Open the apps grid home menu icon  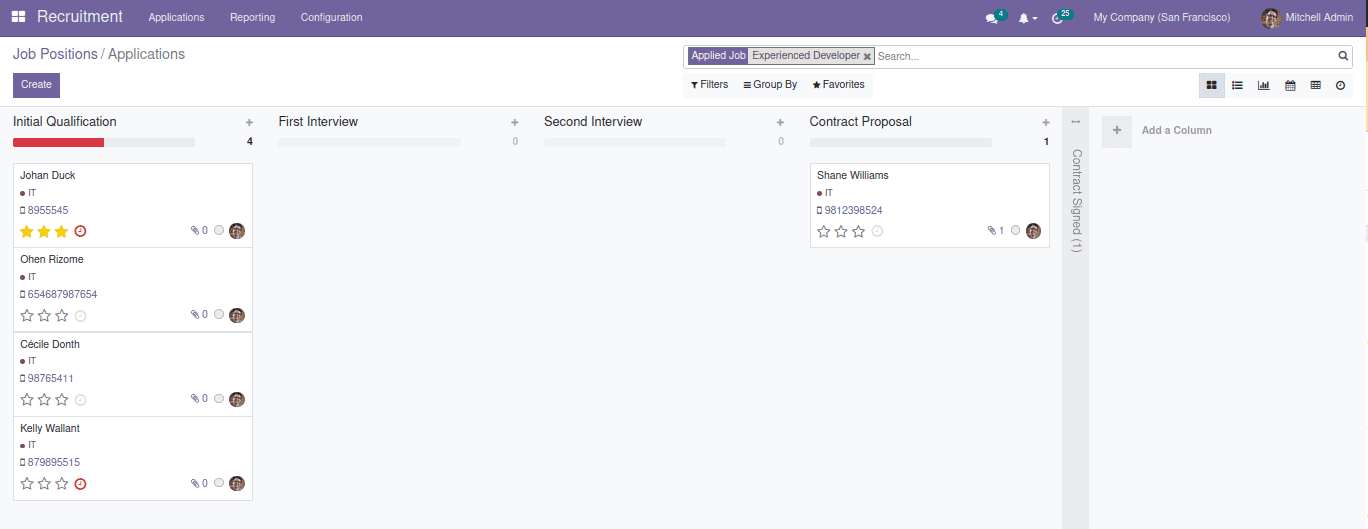coord(18,17)
